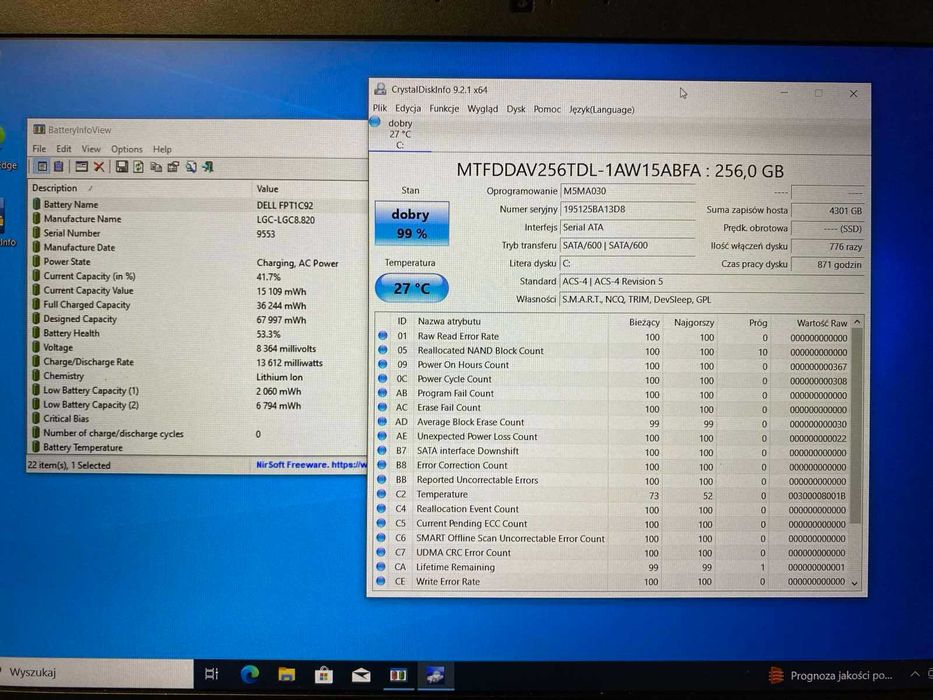
Task: Click CrystalDiskInfo title bar app icon
Action: pos(380,89)
